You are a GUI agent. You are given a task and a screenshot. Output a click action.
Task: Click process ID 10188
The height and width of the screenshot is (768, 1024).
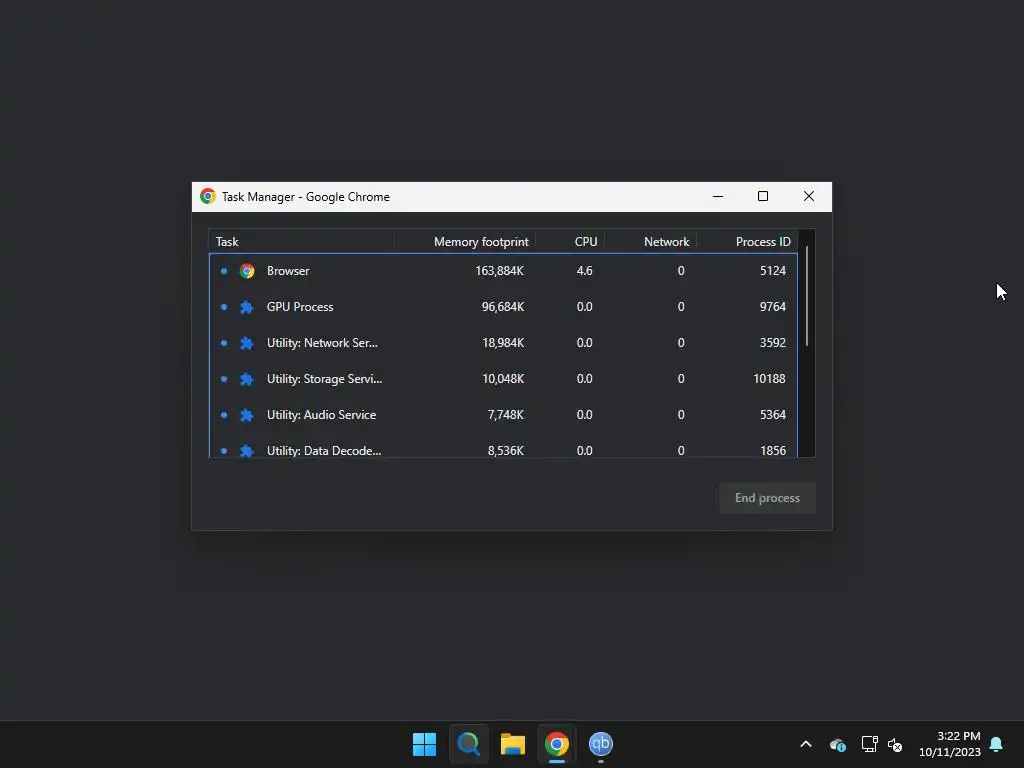(769, 379)
